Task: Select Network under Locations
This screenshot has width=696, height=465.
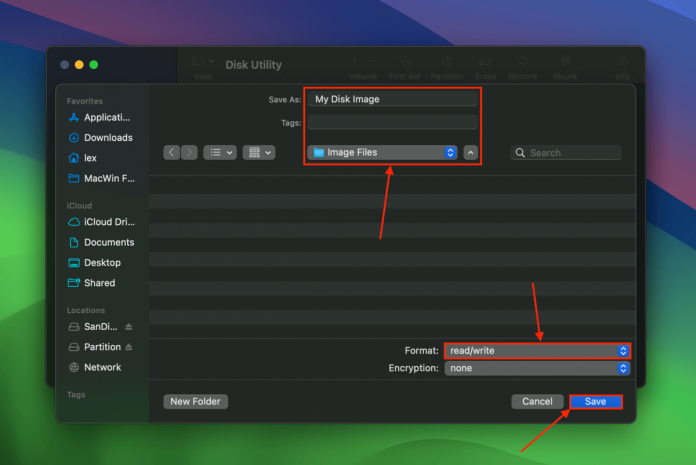Action: click(x=102, y=367)
